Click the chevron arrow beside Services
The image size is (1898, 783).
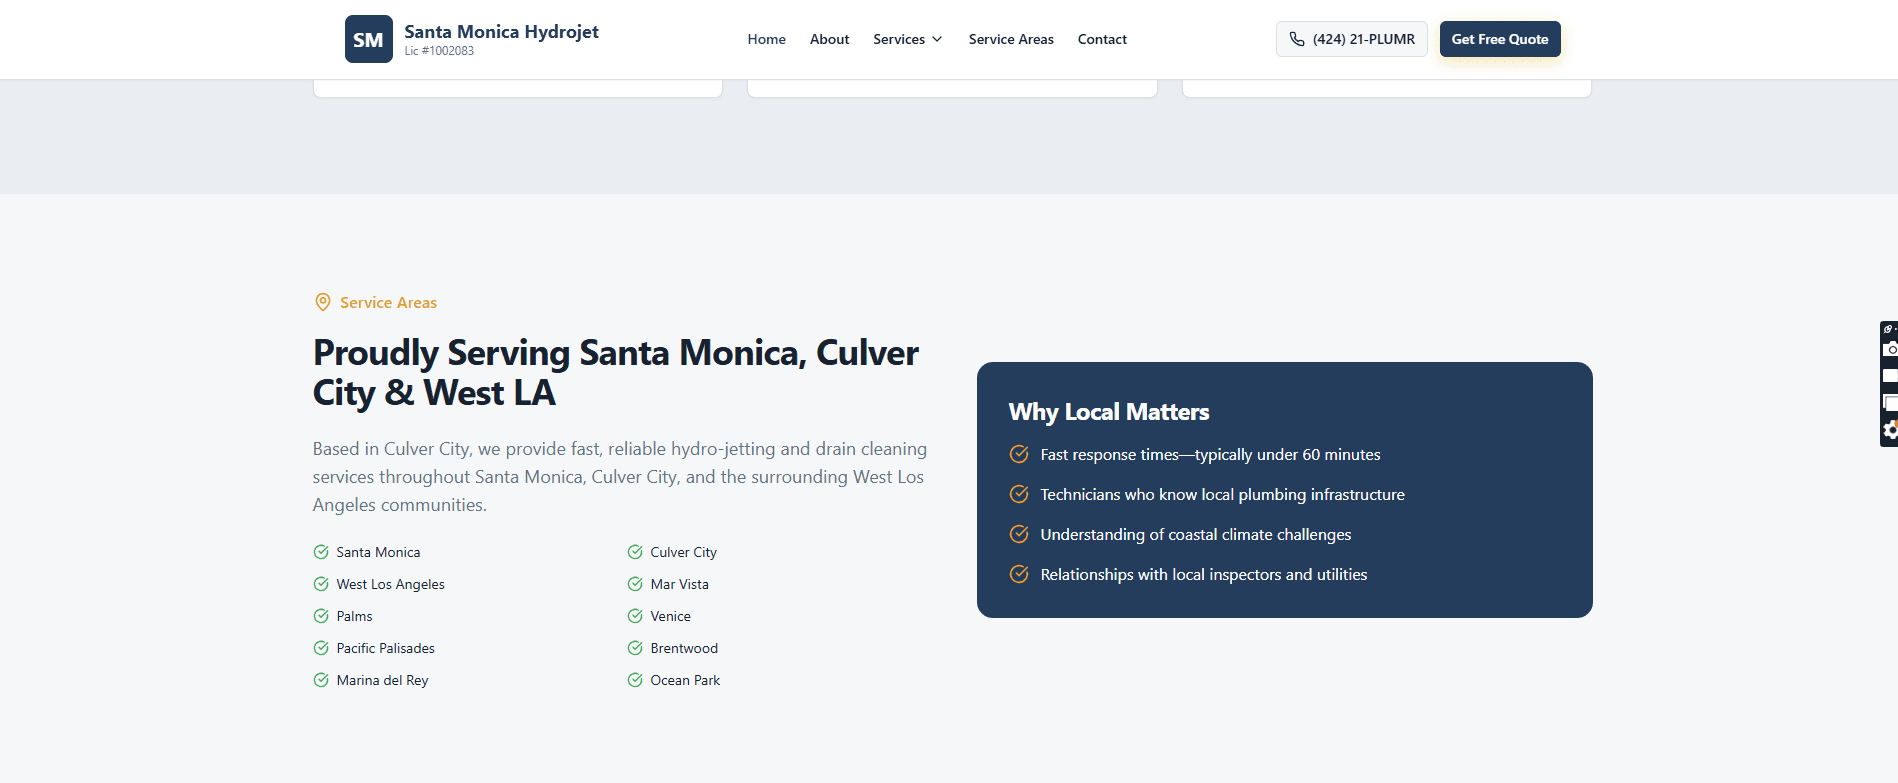click(937, 39)
